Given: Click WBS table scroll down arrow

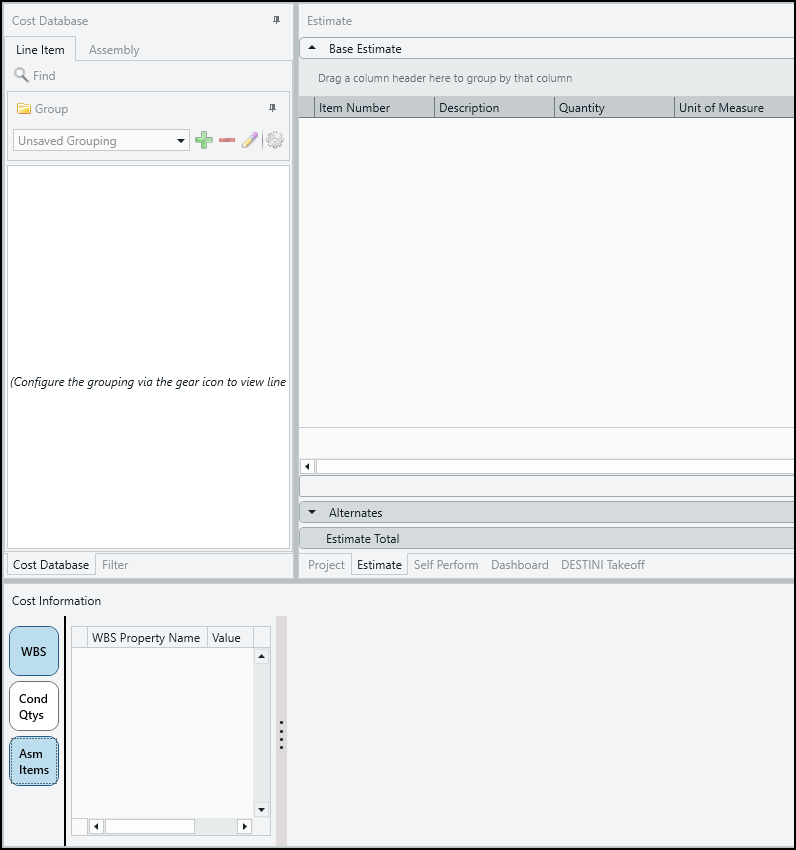Looking at the screenshot, I should click(x=261, y=810).
